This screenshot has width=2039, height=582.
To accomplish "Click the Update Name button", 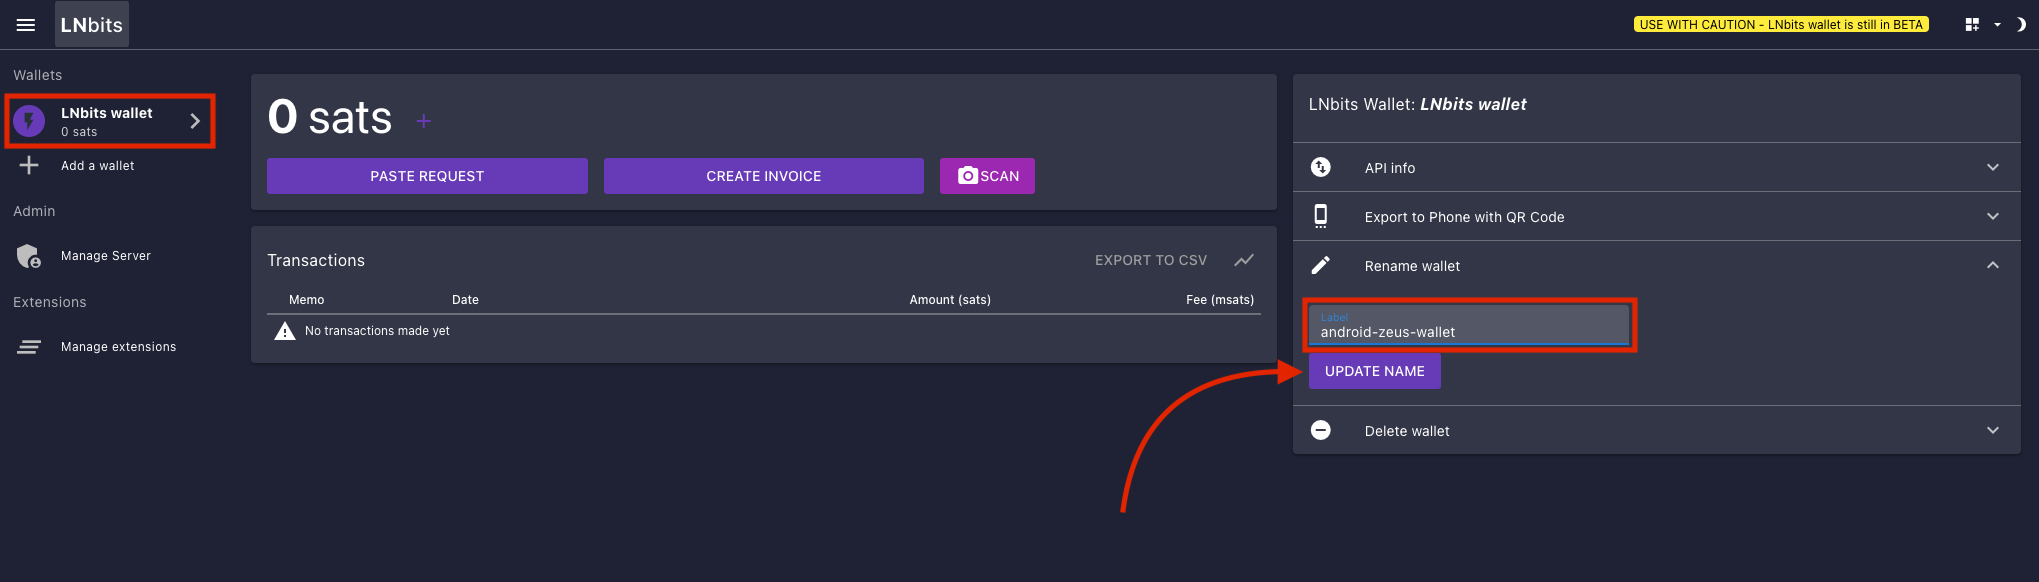I will coord(1374,371).
